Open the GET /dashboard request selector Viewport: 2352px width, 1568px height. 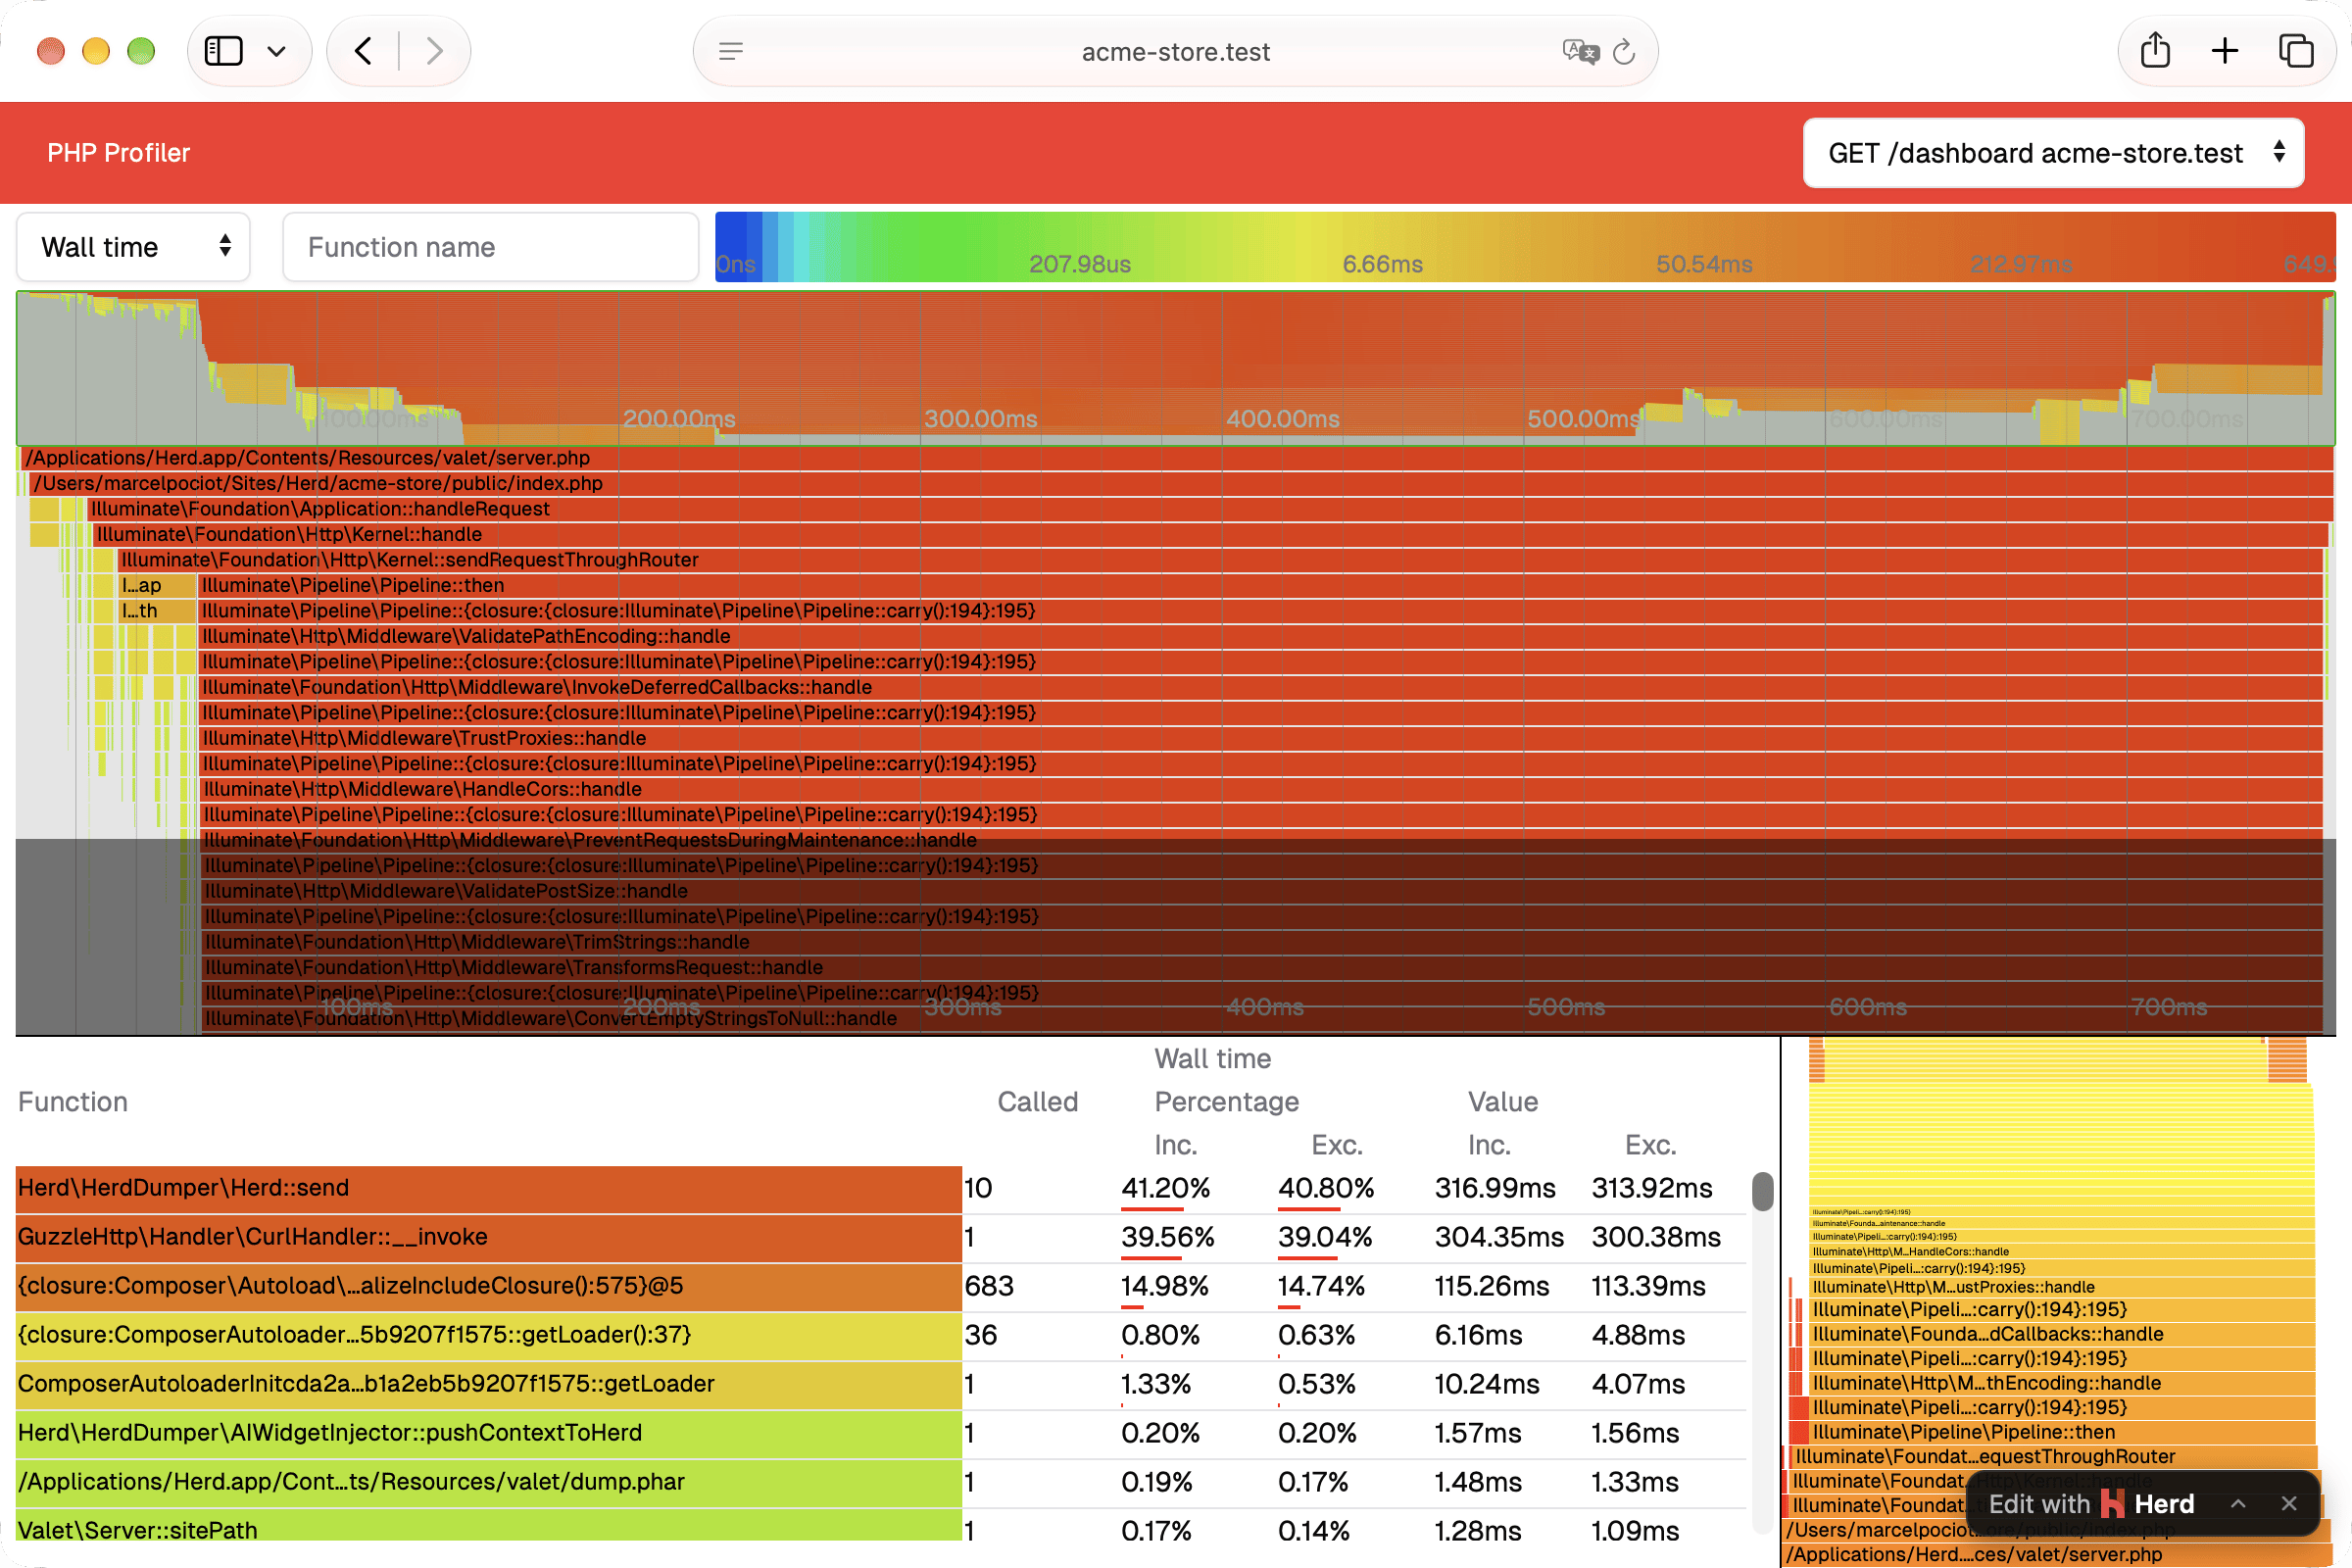click(x=2053, y=153)
